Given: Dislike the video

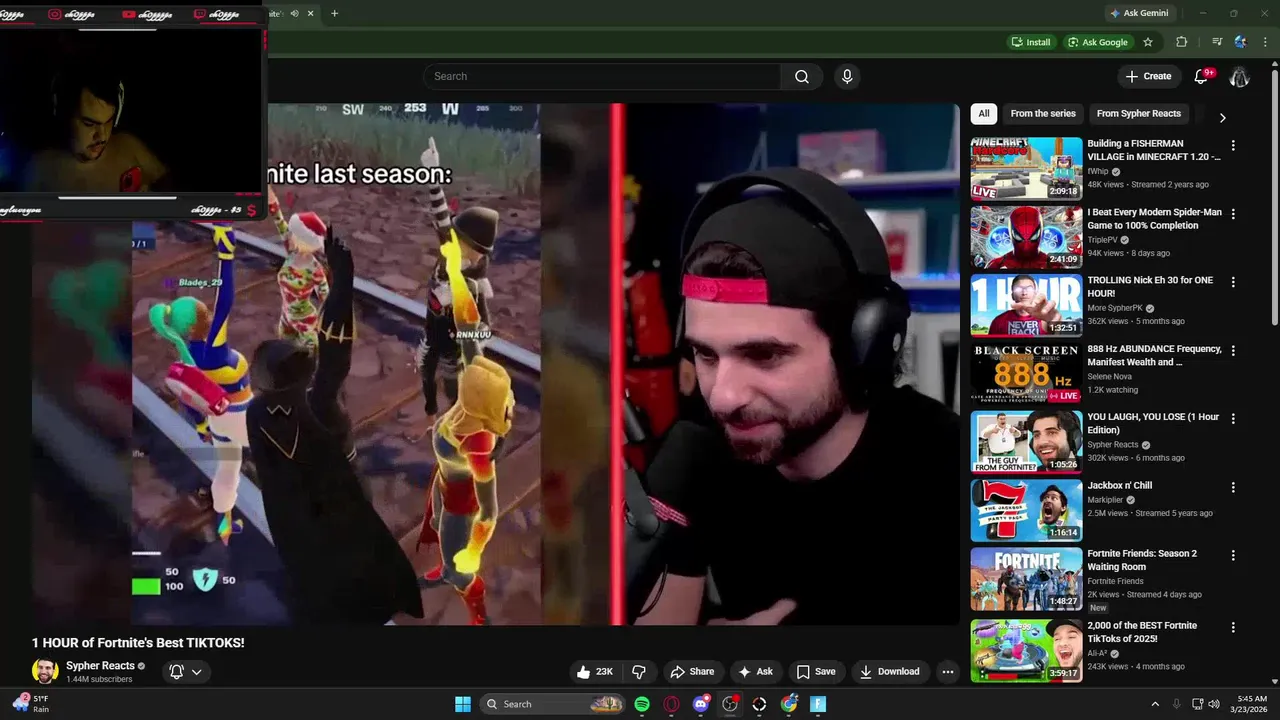Looking at the screenshot, I should point(638,672).
